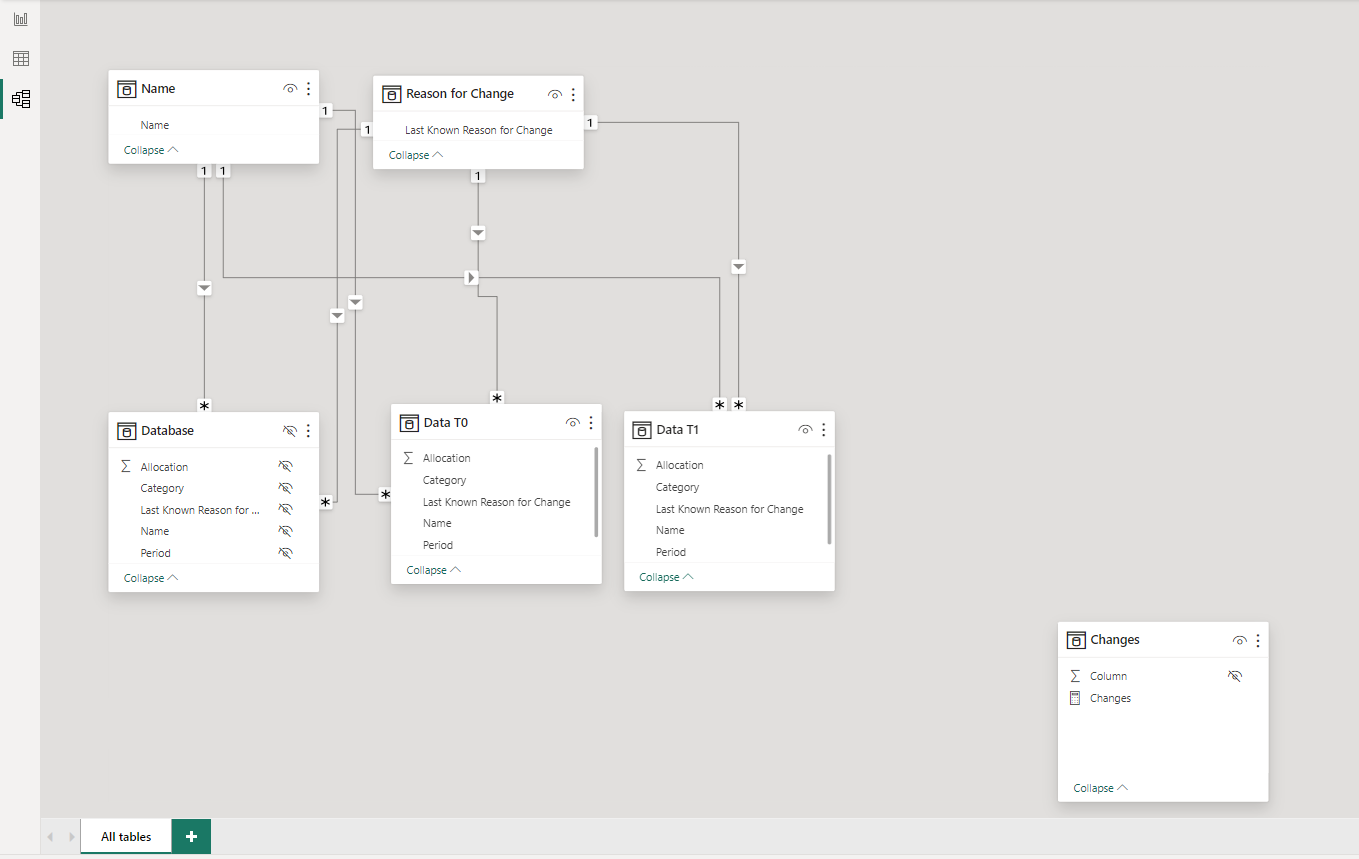Go to previous layout tab arrow

pos(51,836)
